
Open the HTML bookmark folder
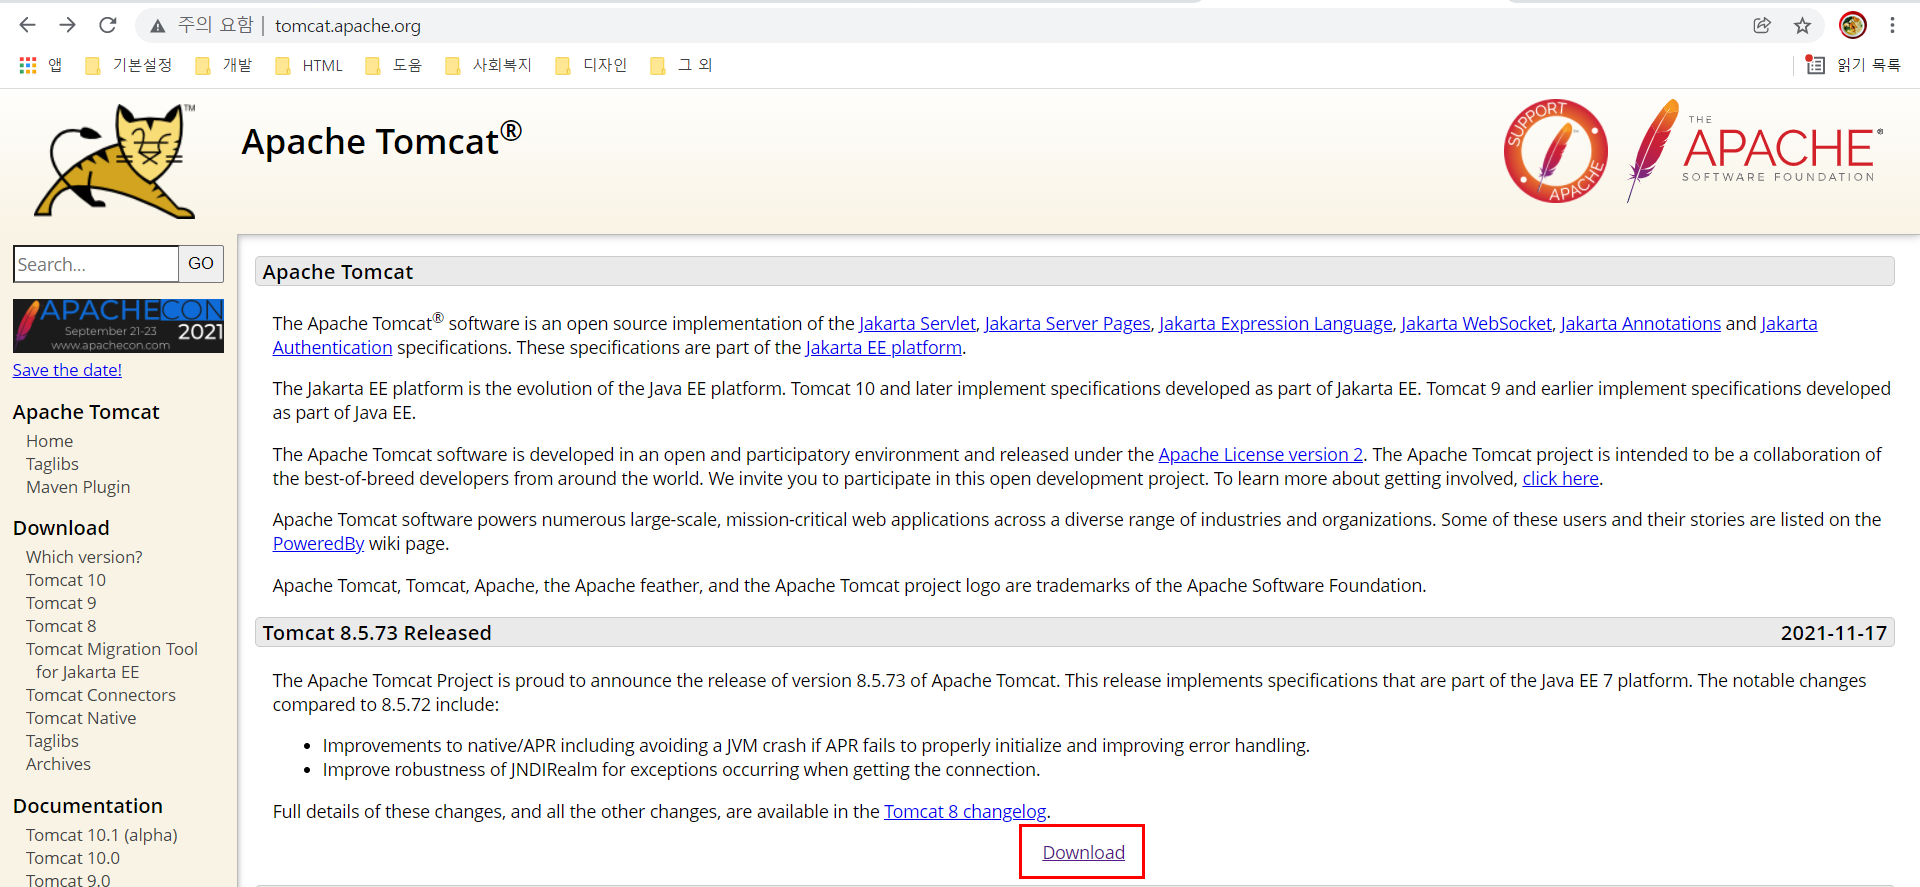click(309, 65)
